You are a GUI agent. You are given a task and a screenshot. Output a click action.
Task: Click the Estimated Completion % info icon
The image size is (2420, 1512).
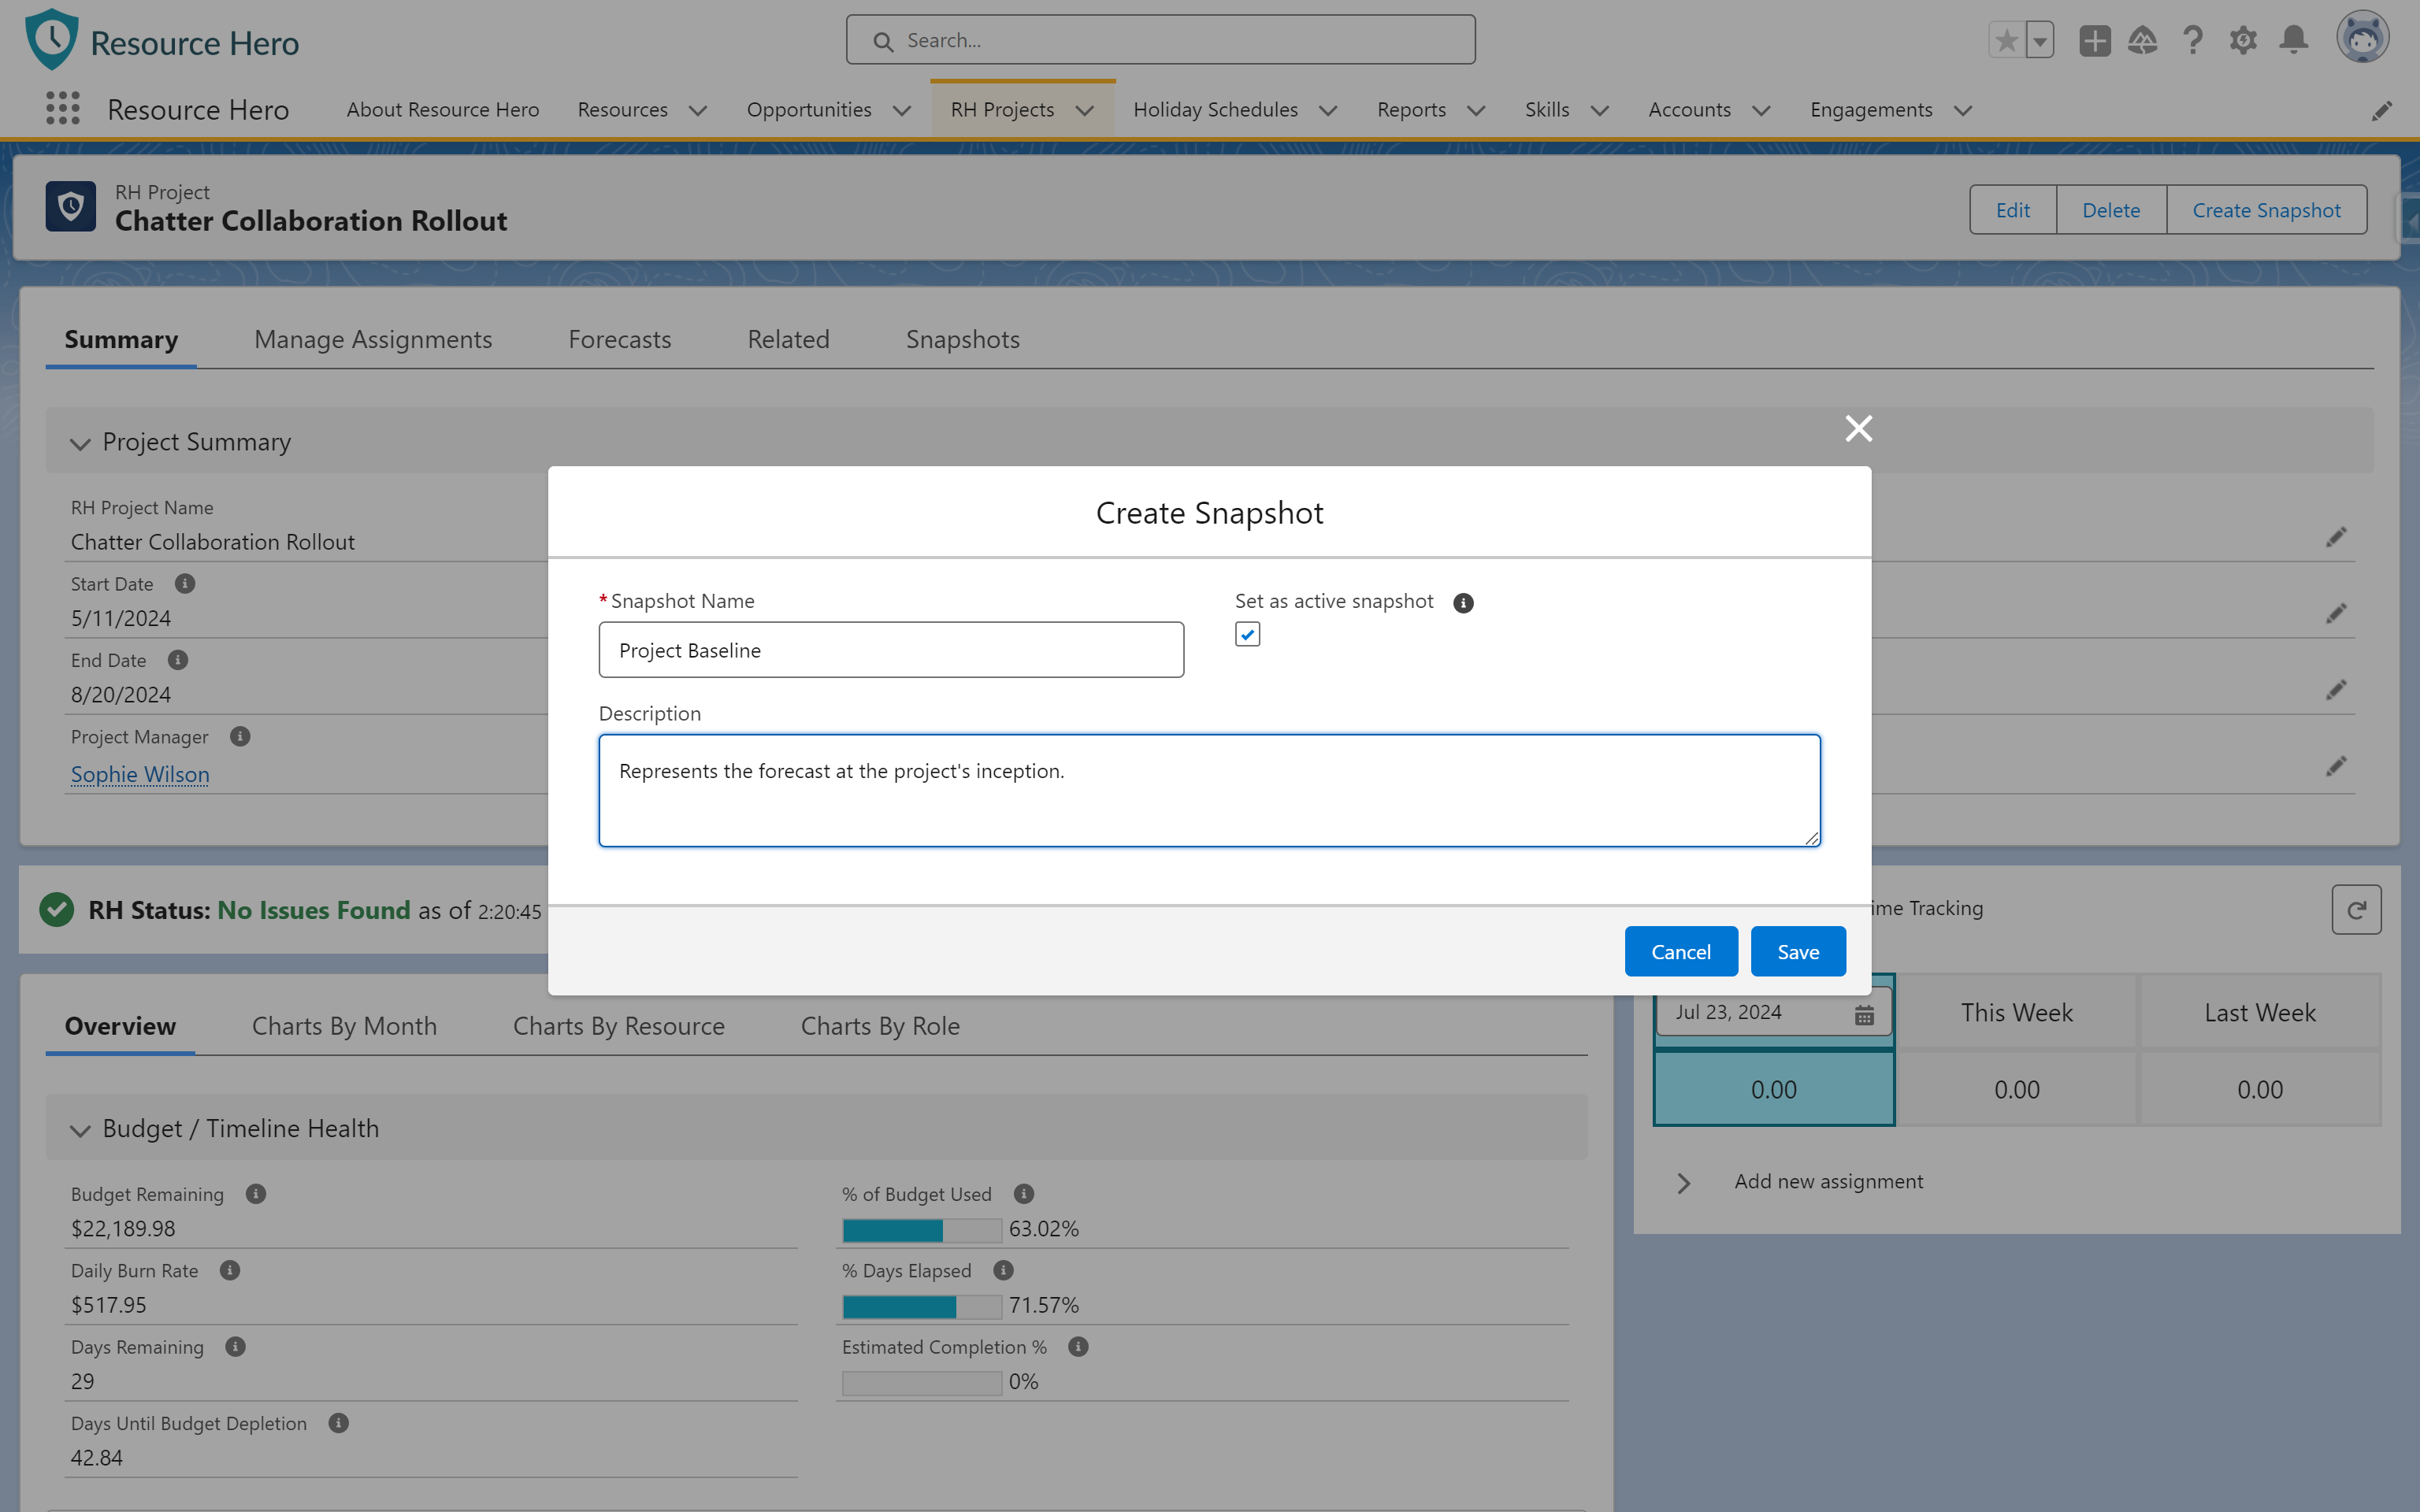[1078, 1346]
